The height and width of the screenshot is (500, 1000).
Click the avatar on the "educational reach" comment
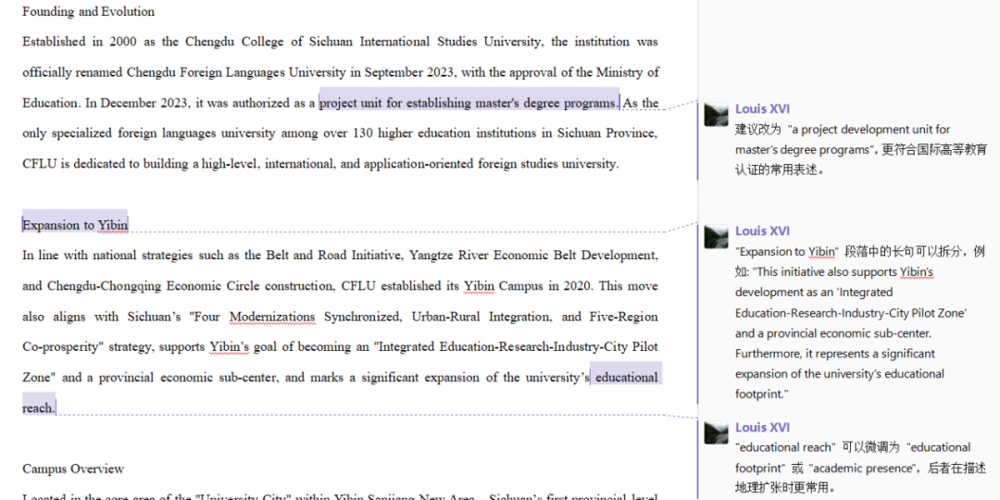click(716, 433)
